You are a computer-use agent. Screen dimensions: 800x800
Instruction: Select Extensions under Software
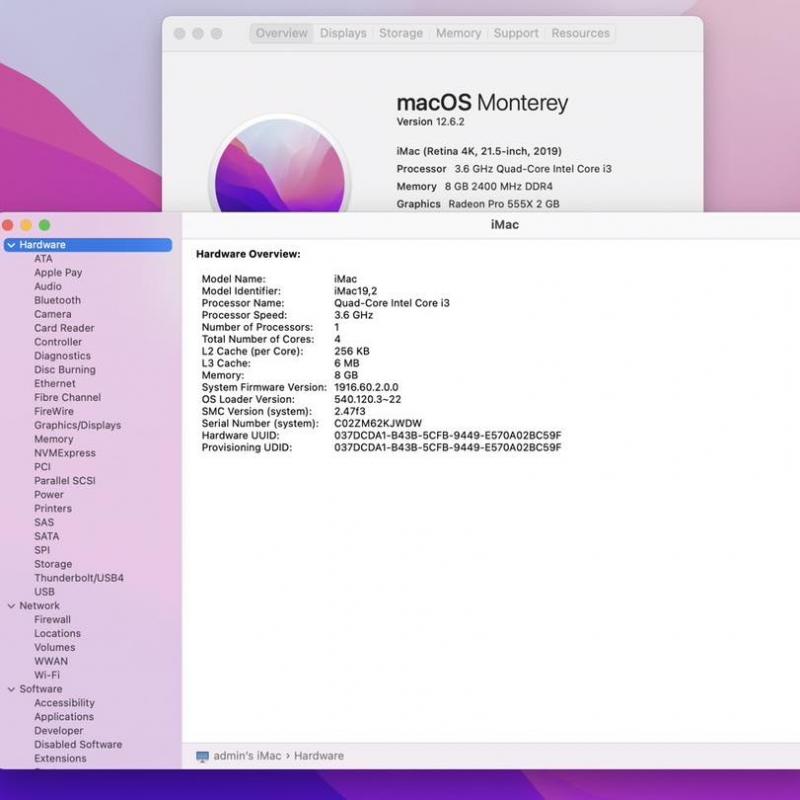point(60,758)
